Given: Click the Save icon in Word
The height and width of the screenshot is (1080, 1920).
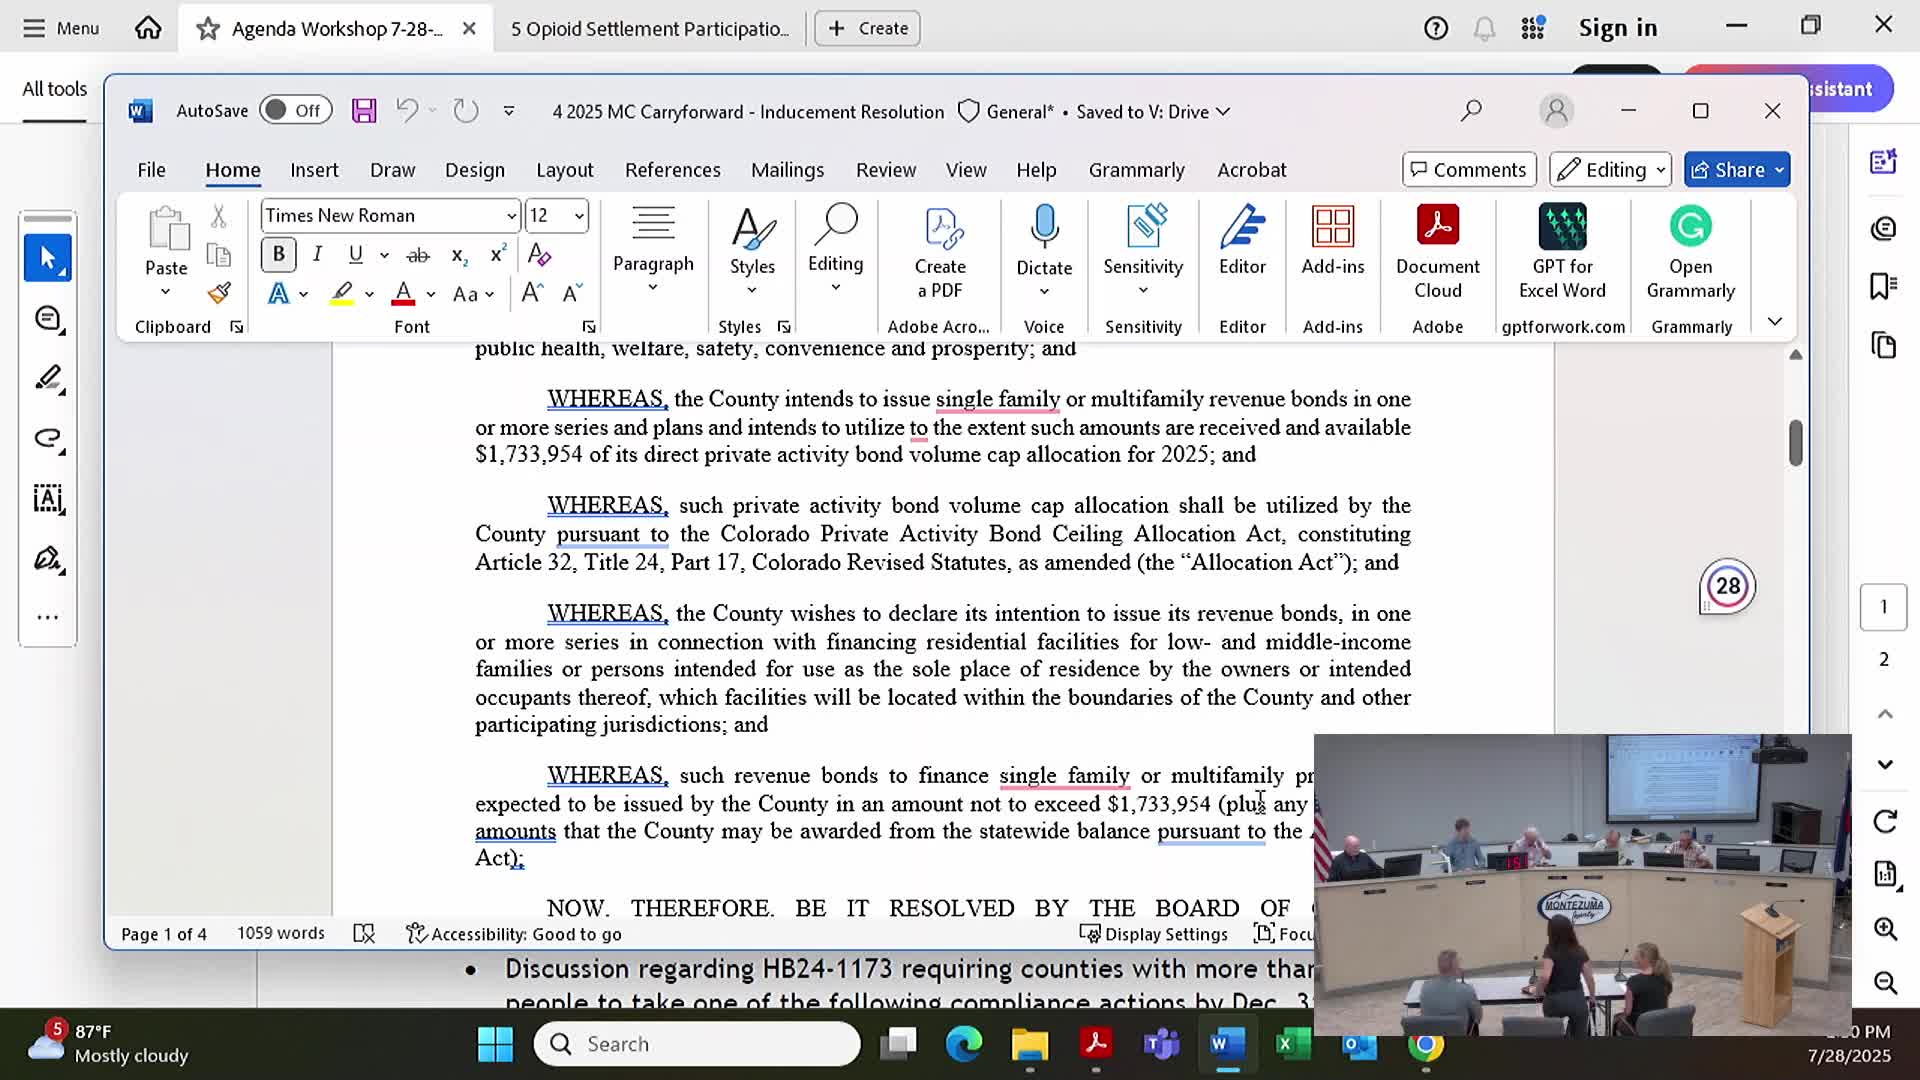Looking at the screenshot, I should click(364, 111).
